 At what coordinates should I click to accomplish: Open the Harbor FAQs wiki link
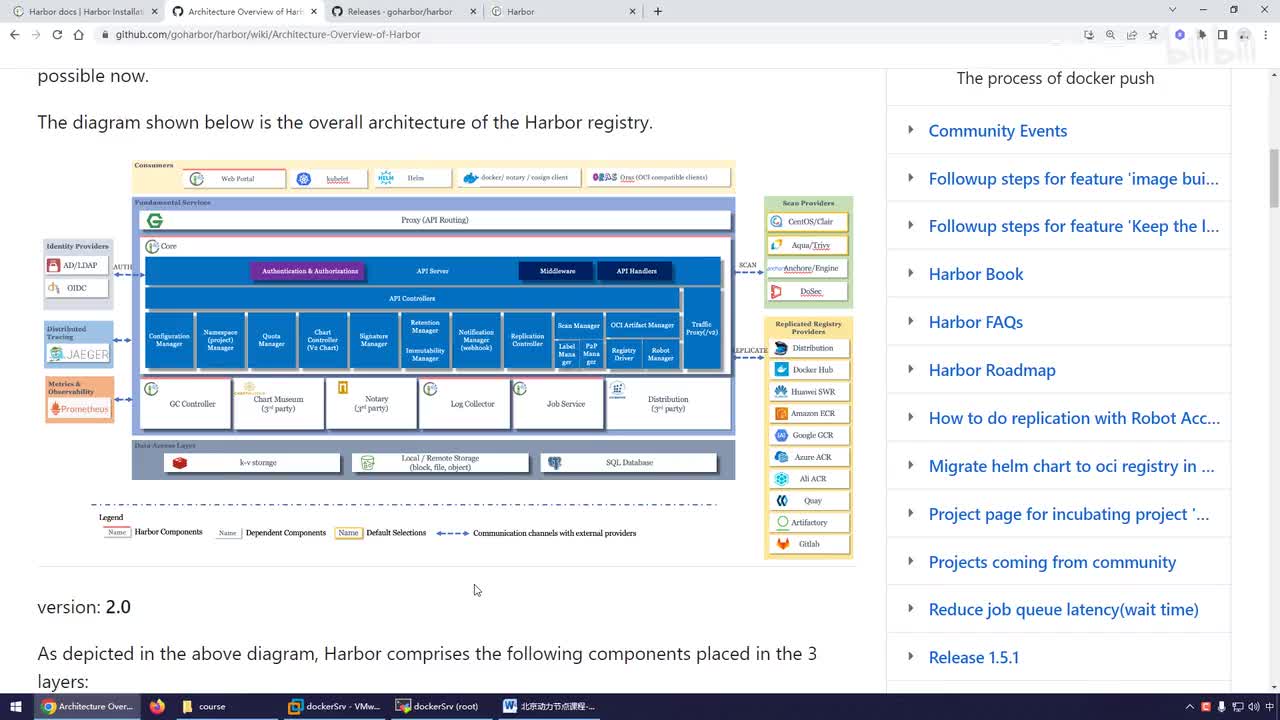click(975, 322)
